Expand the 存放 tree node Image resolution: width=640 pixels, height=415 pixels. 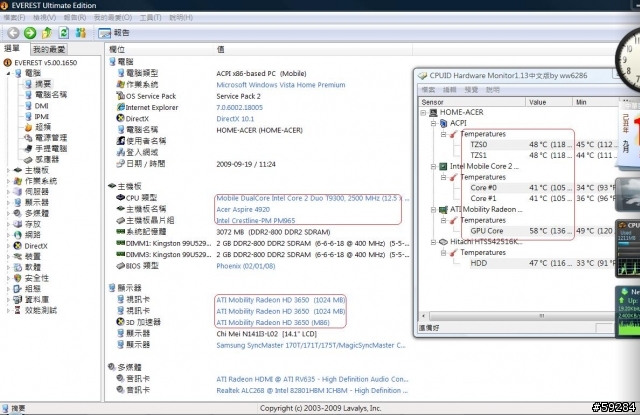pyautogui.click(x=8, y=224)
